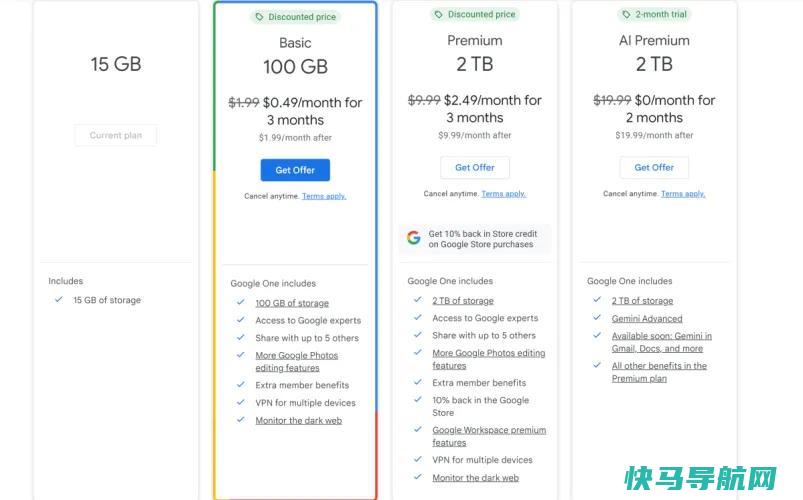Click checkmark next to Basic VPN for multiple devices
Screen dimensions: 803x500
(x=241, y=402)
